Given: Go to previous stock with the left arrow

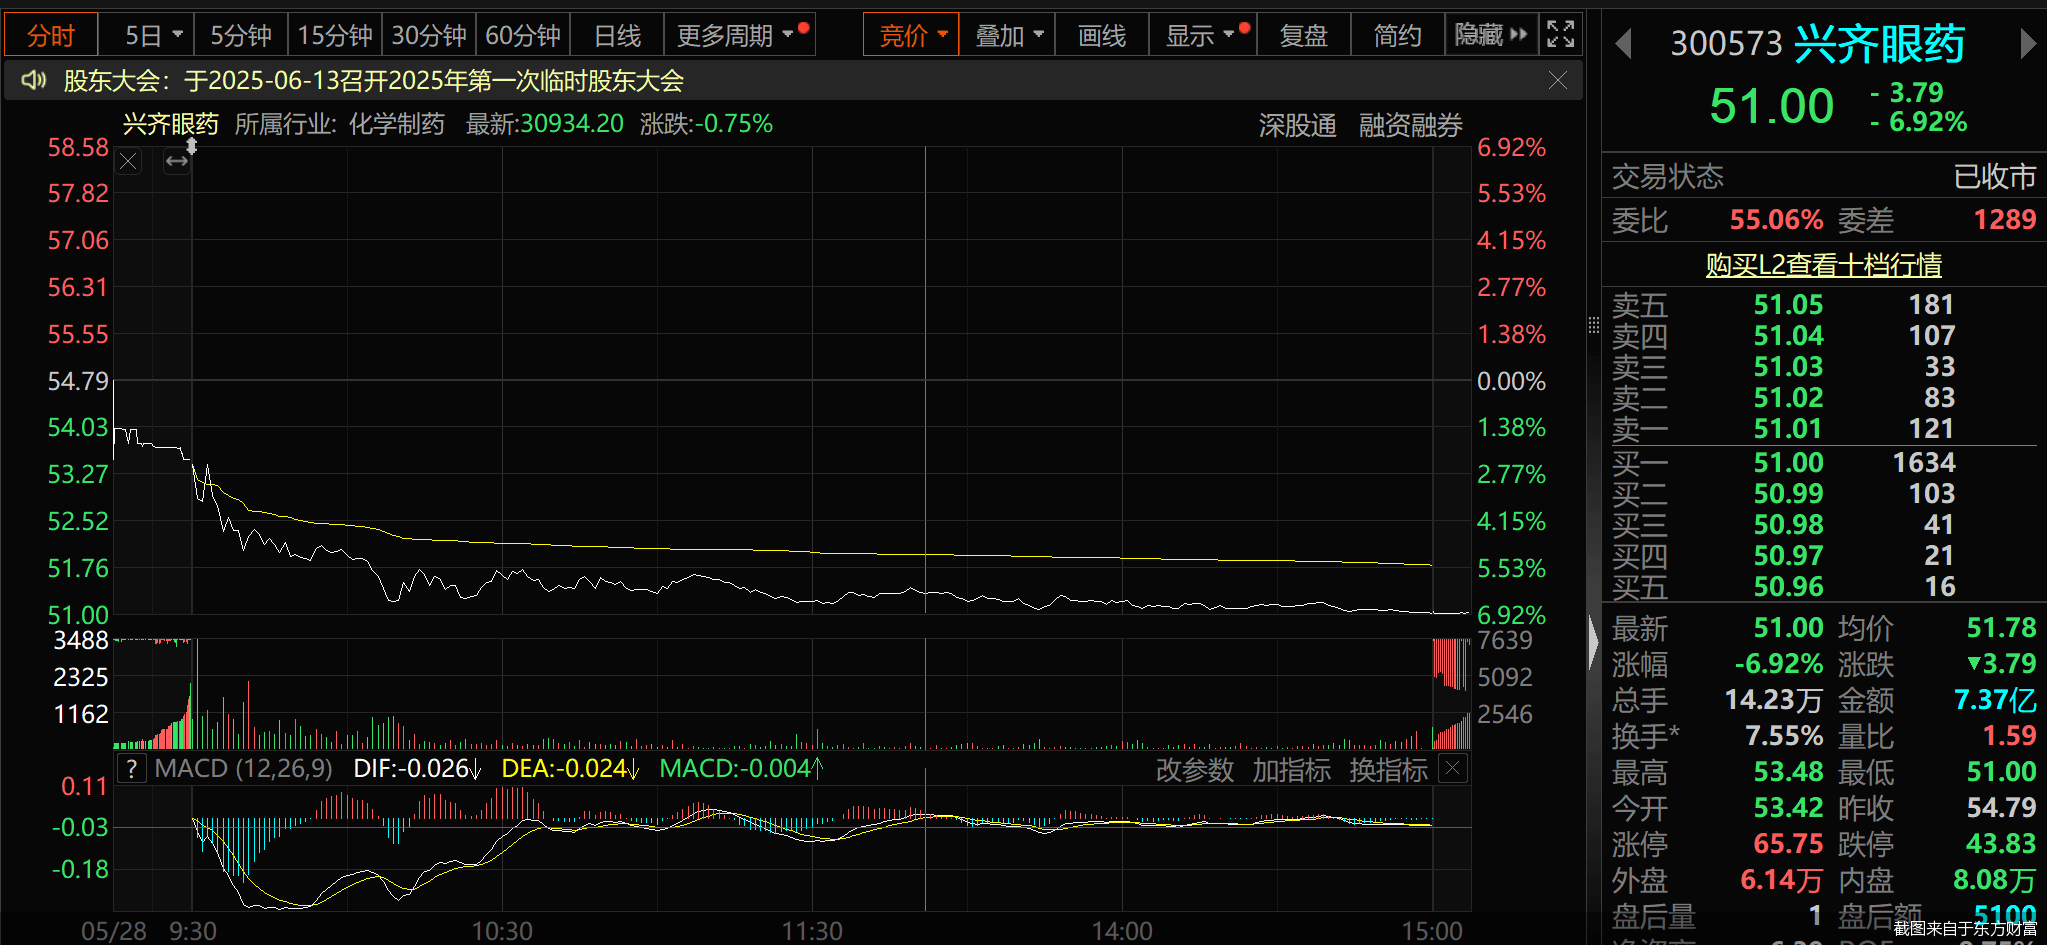Looking at the screenshot, I should 1624,43.
